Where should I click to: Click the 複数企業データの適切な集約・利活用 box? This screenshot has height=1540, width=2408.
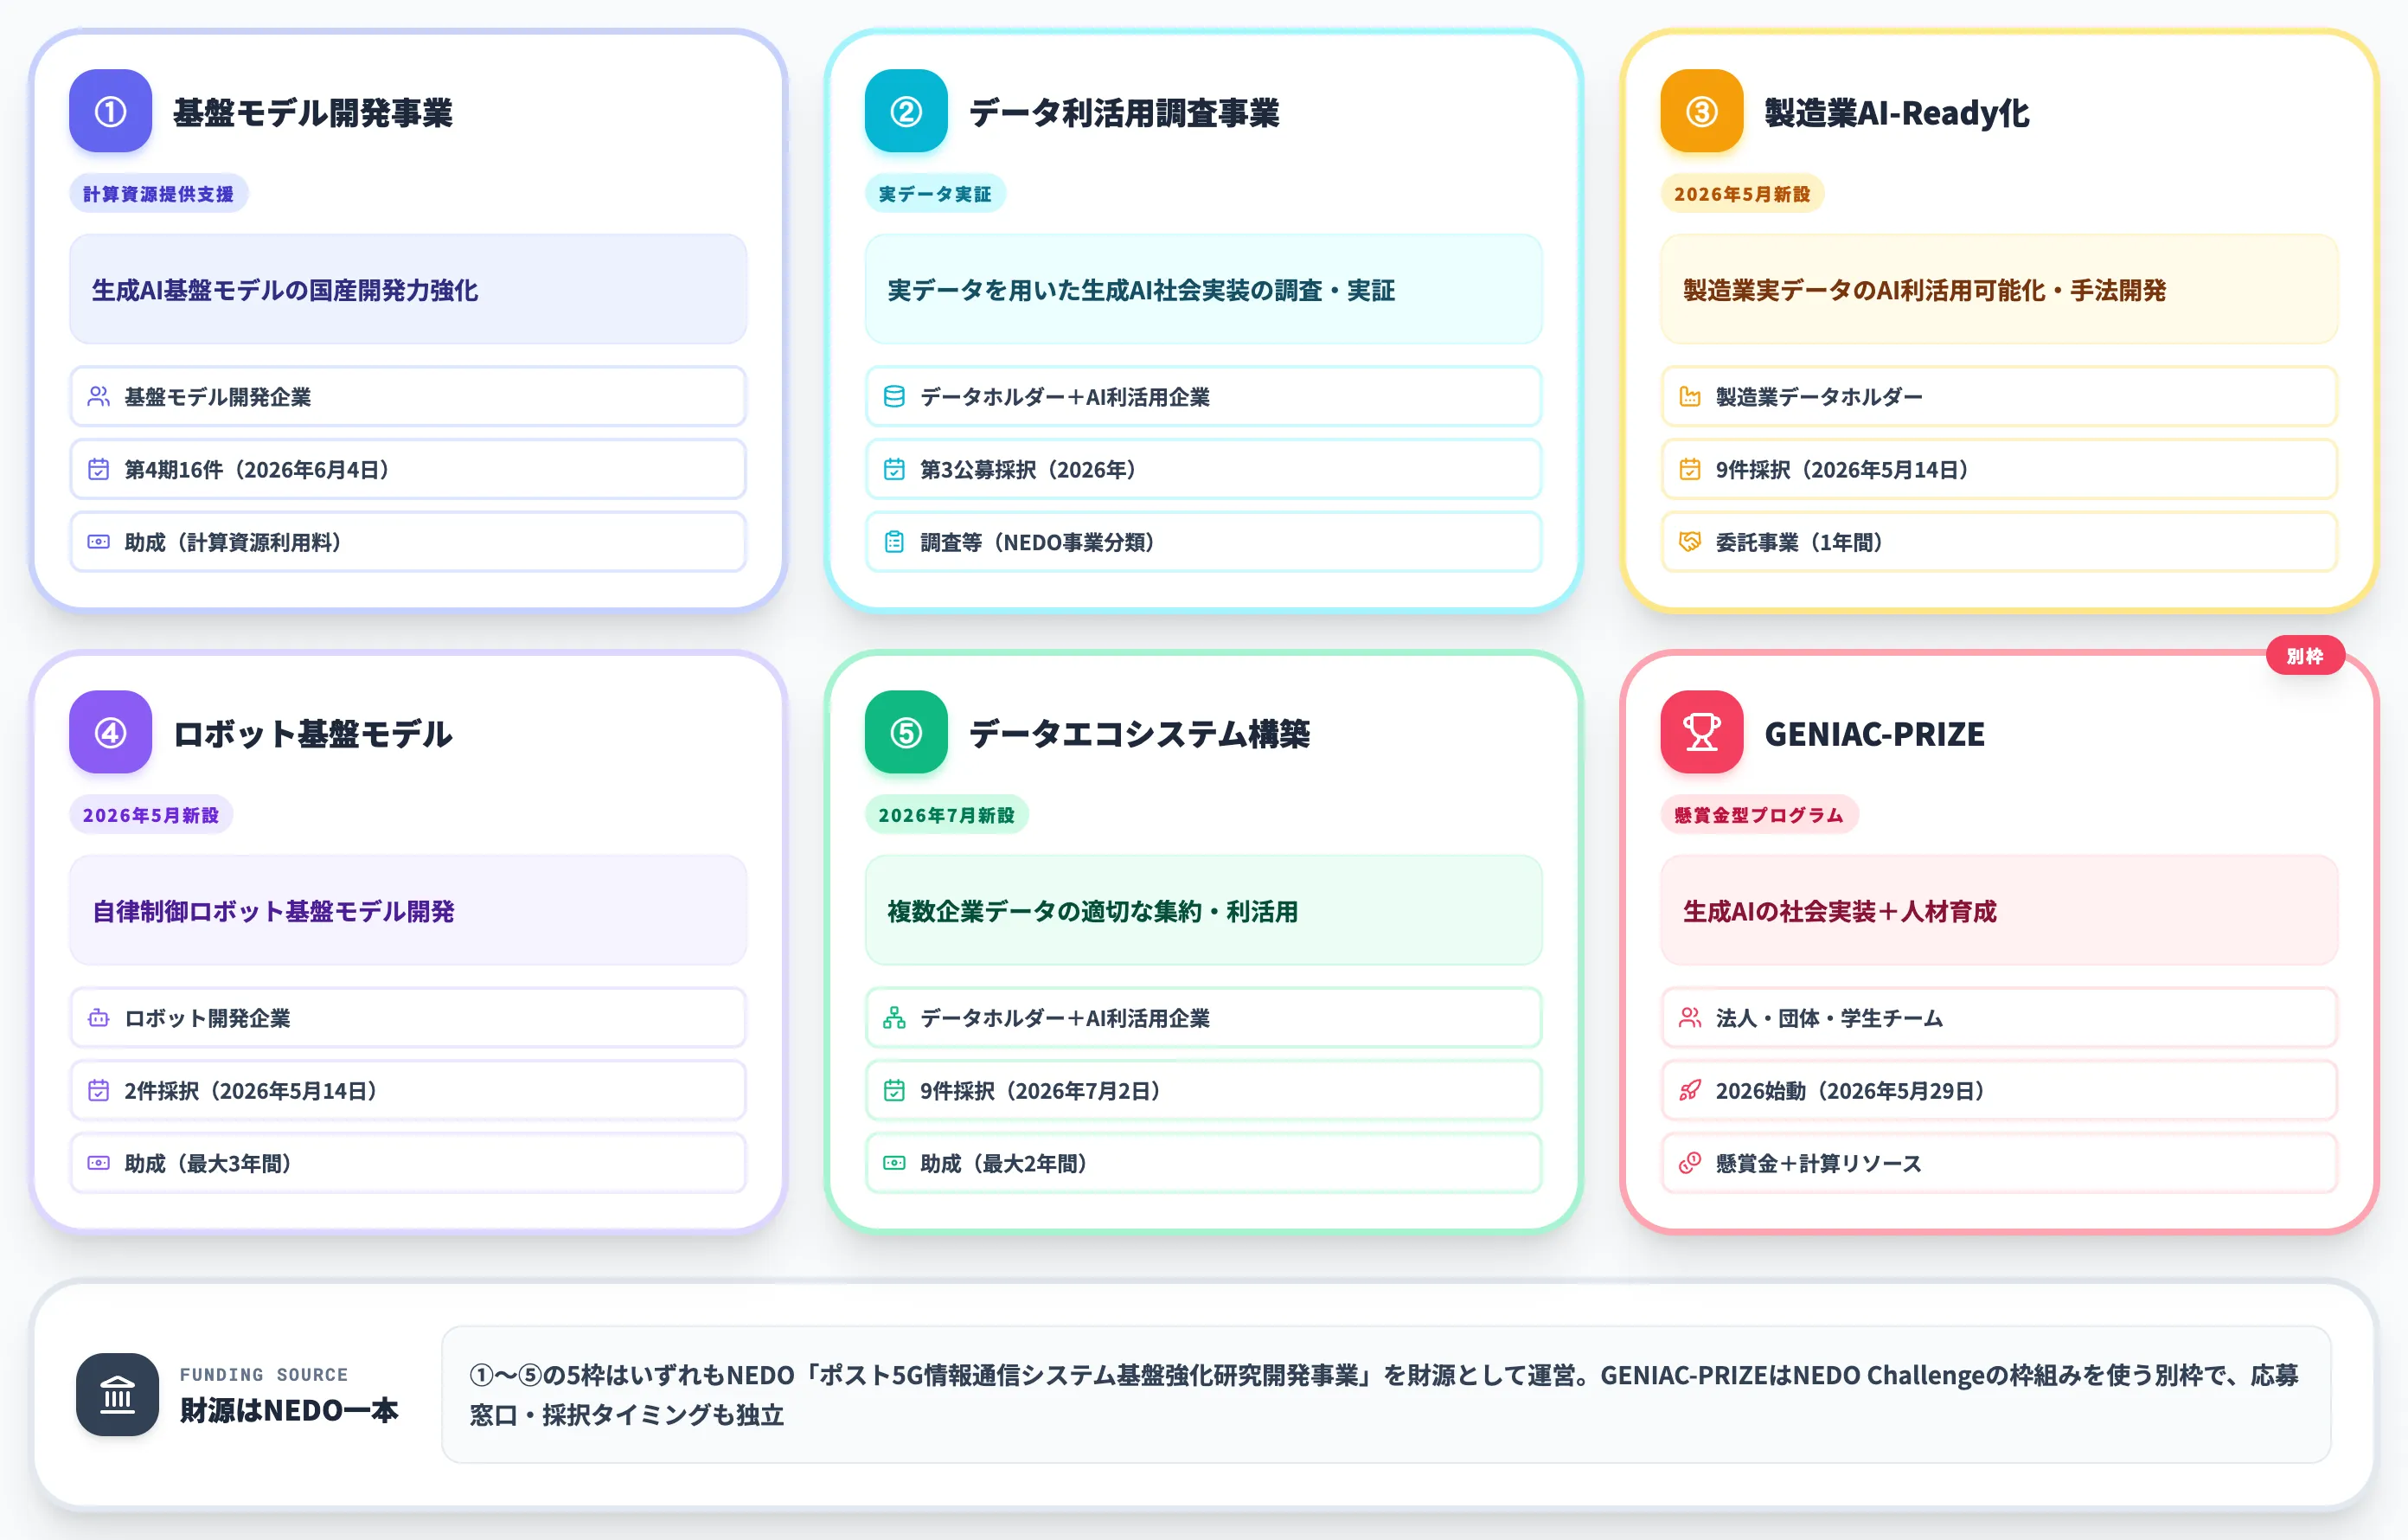[1204, 911]
